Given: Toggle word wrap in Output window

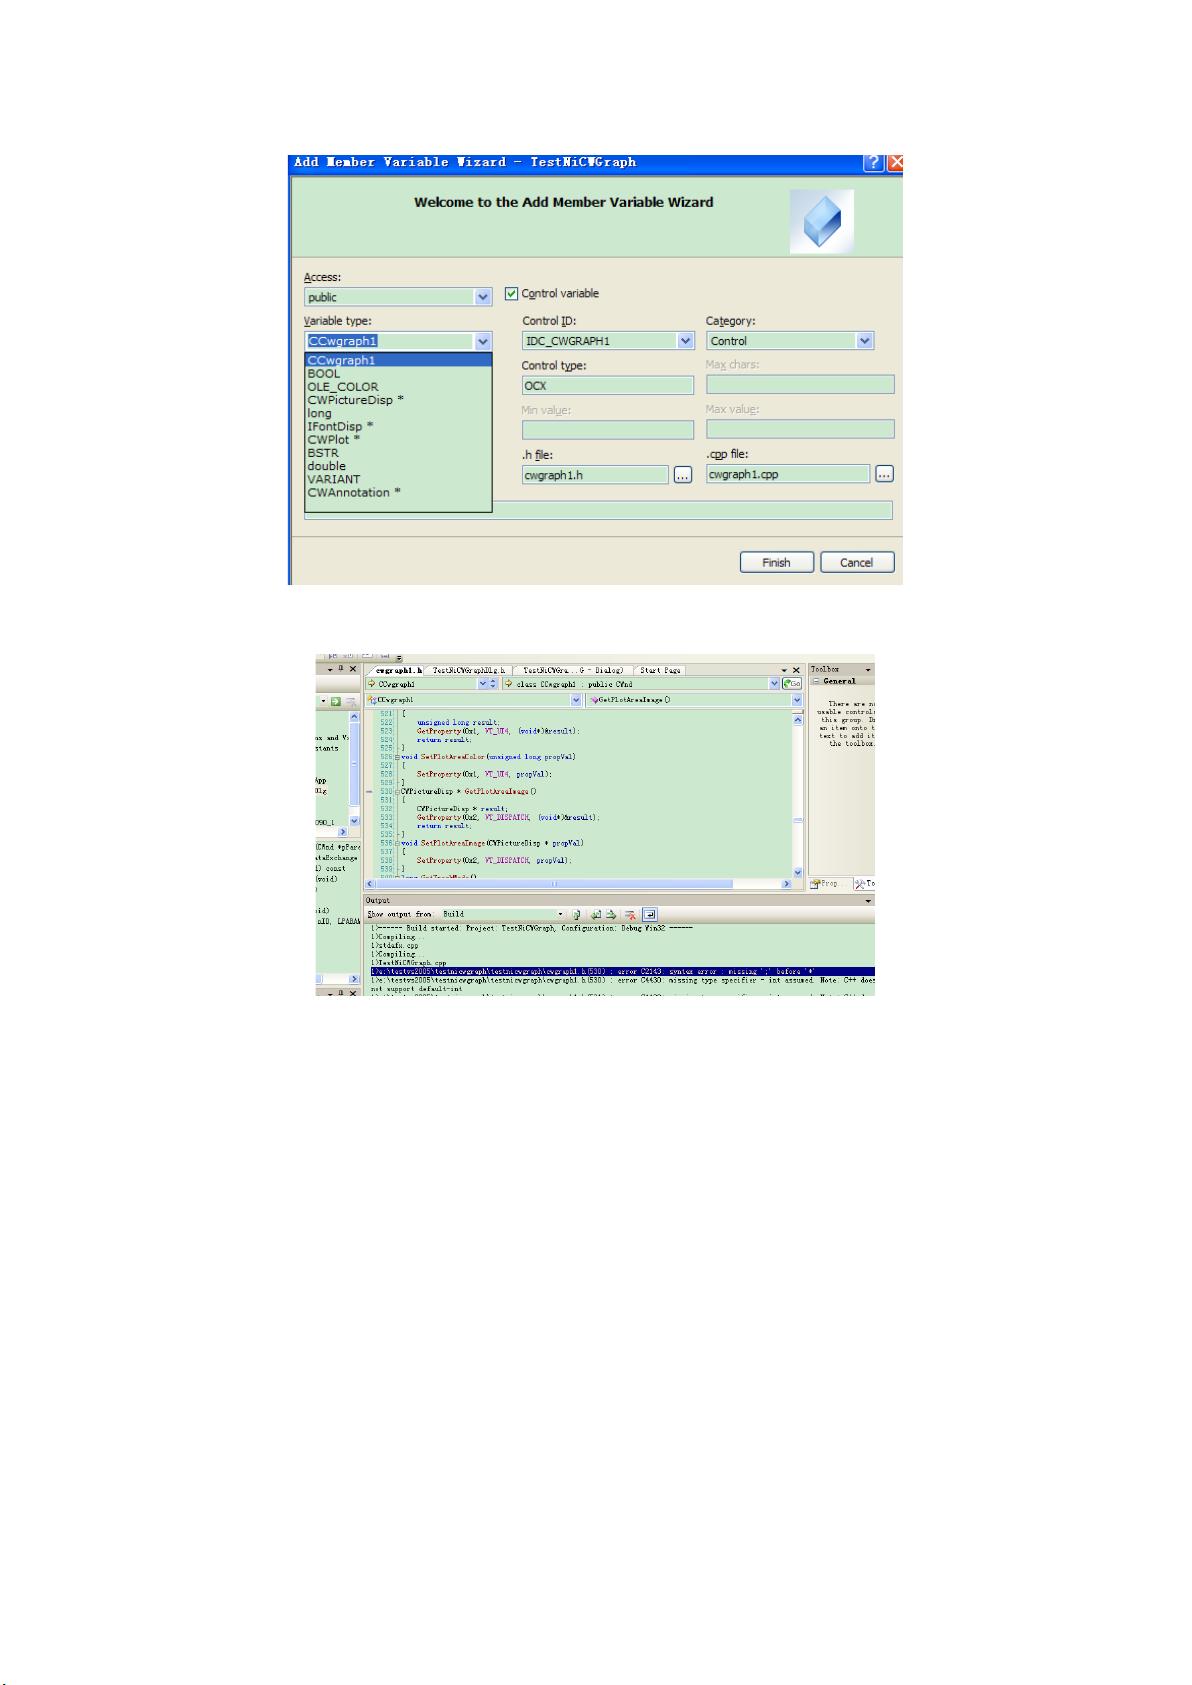Looking at the screenshot, I should pyautogui.click(x=650, y=914).
